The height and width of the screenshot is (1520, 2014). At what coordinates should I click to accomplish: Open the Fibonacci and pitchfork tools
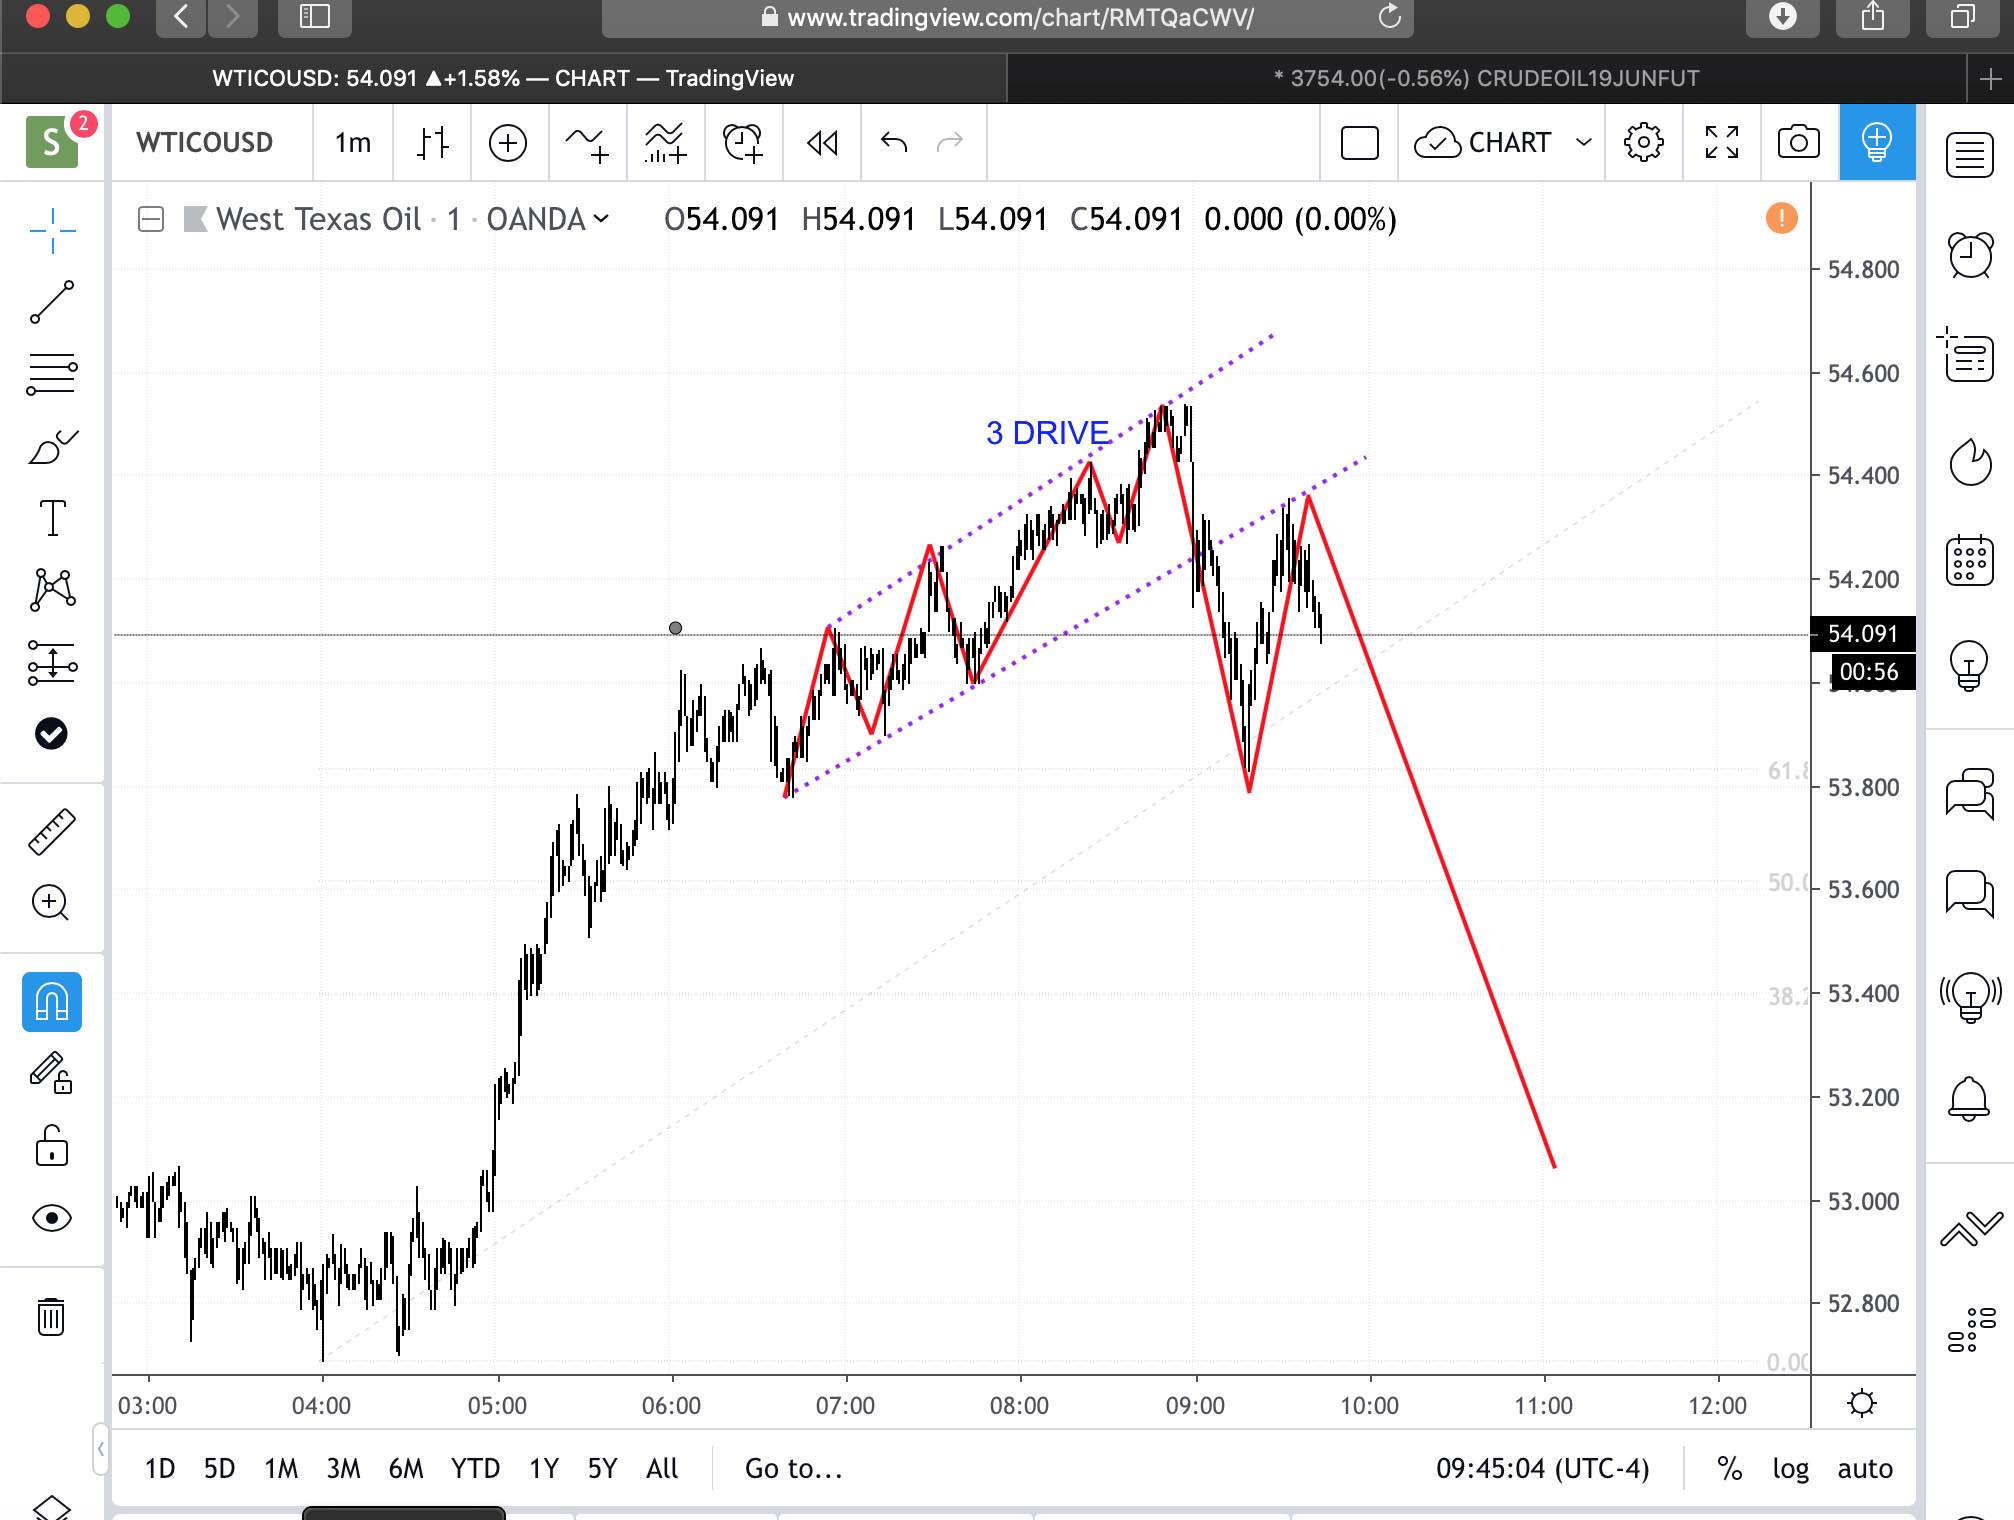tap(52, 374)
